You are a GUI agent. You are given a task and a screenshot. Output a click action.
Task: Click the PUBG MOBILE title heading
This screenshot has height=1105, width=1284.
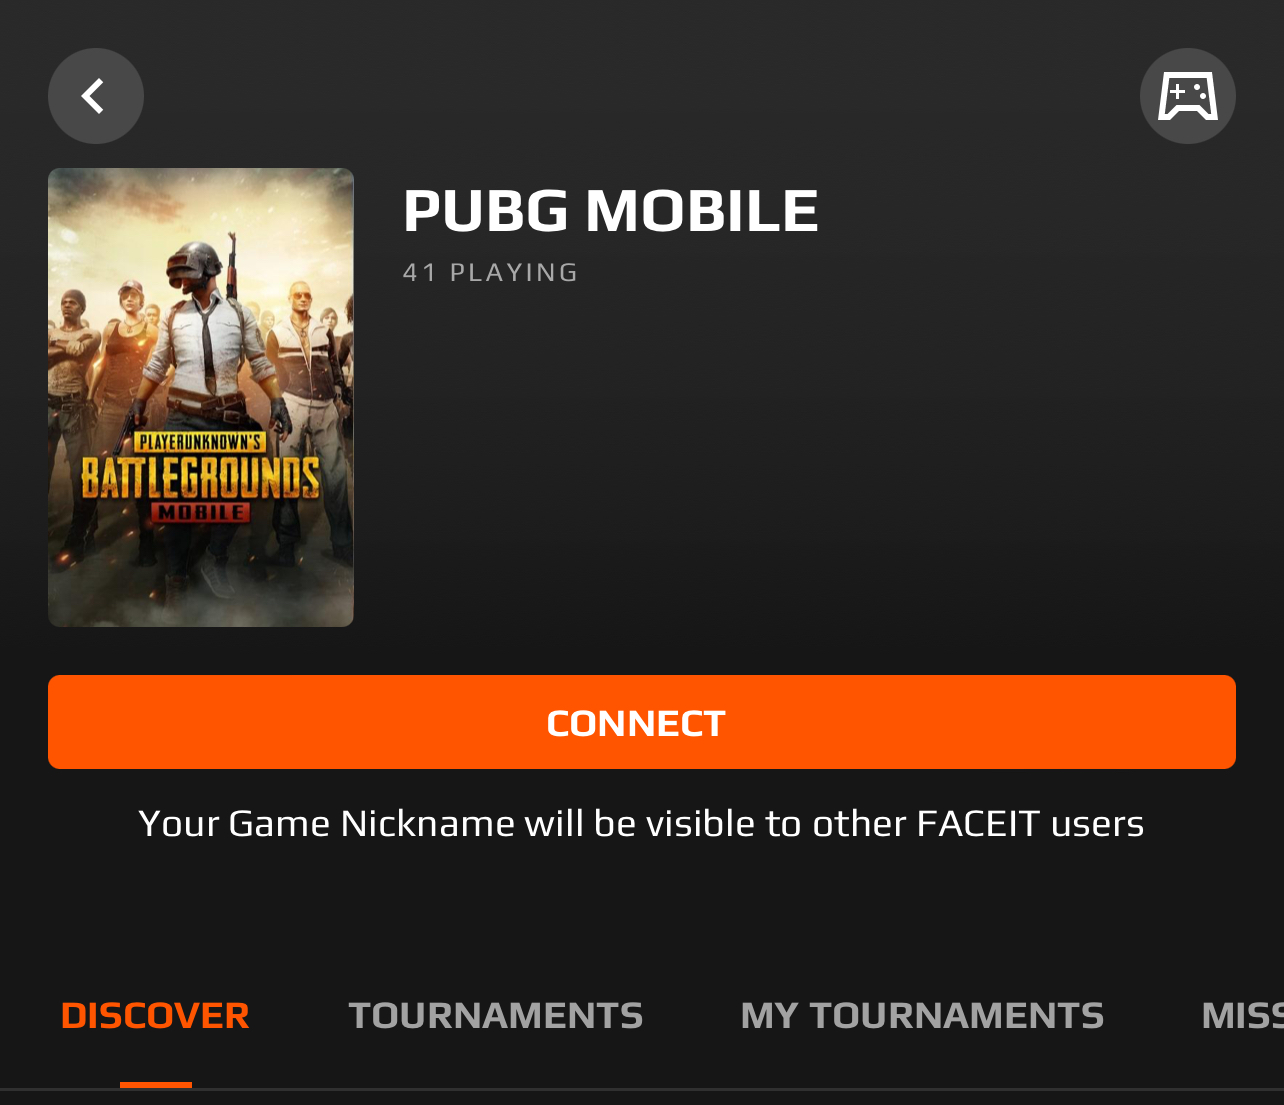click(x=611, y=211)
